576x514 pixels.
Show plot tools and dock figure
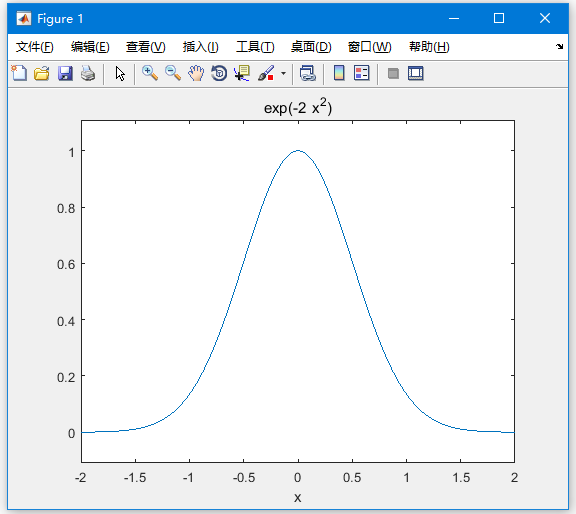[x=416, y=73]
